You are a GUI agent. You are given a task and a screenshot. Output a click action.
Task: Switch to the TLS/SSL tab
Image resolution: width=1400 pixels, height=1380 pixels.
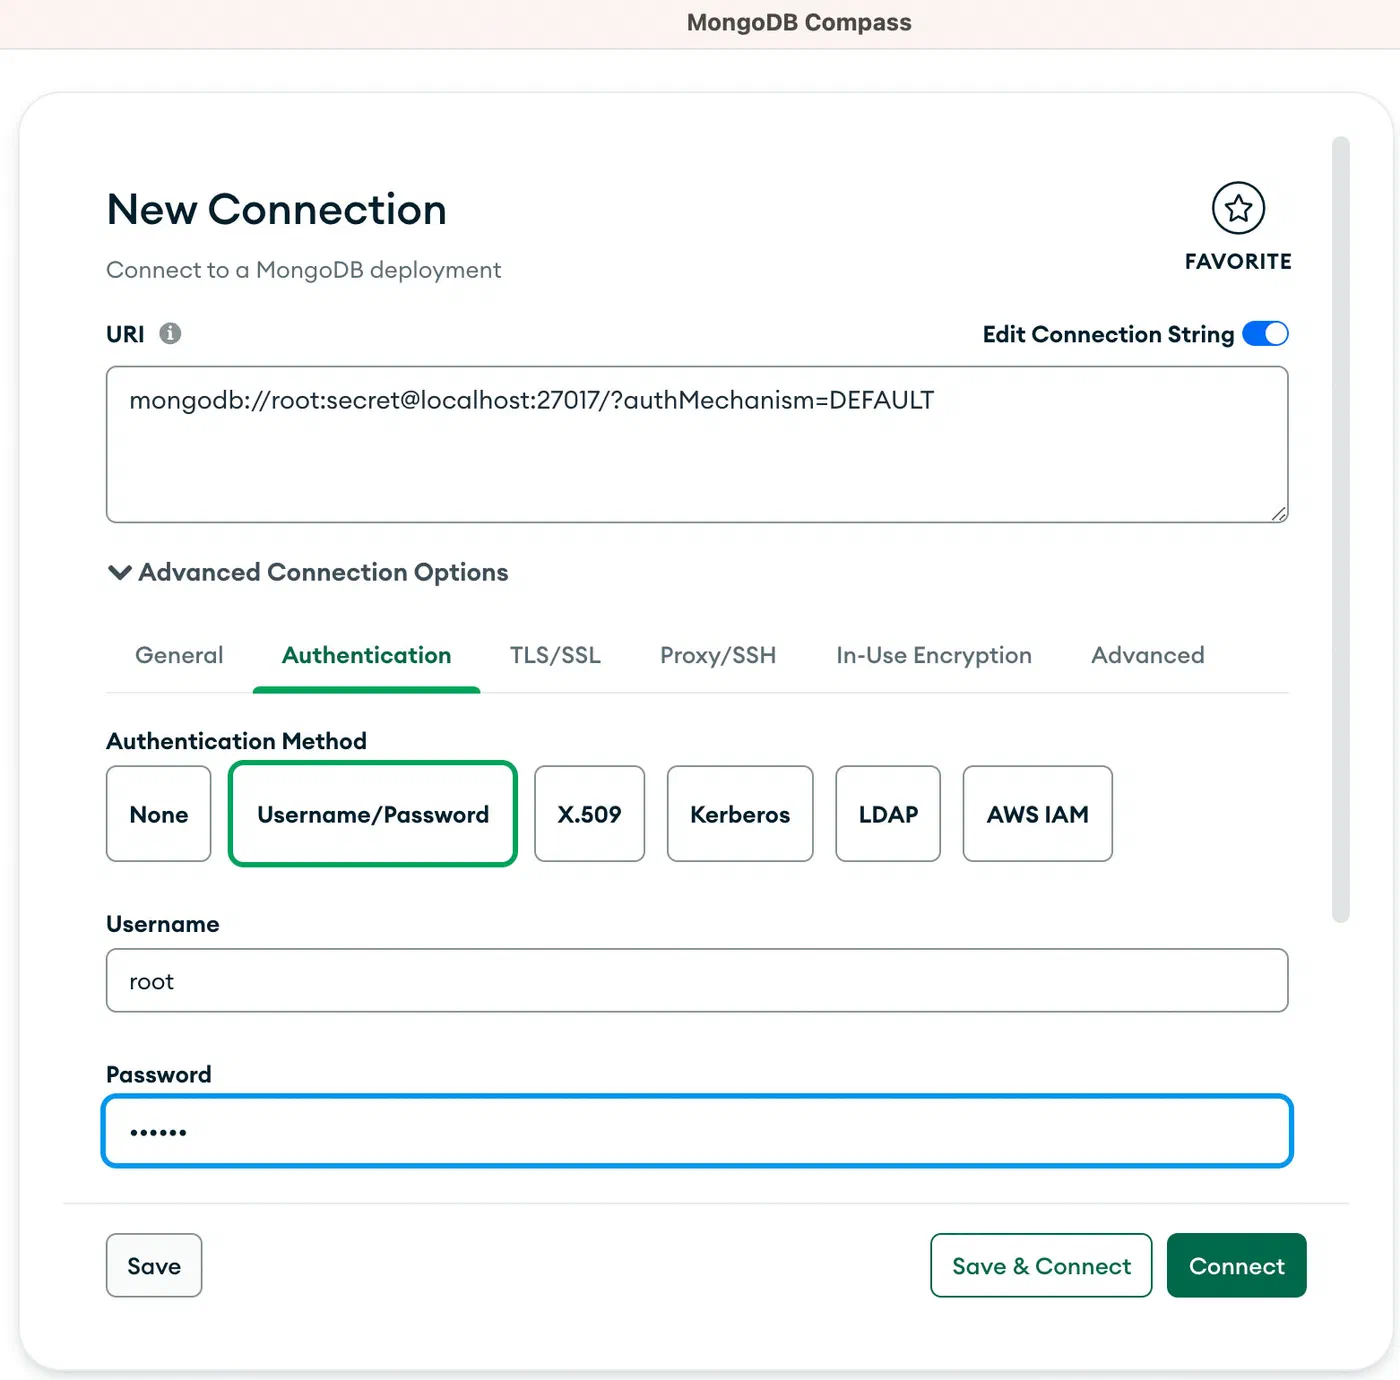coord(555,655)
